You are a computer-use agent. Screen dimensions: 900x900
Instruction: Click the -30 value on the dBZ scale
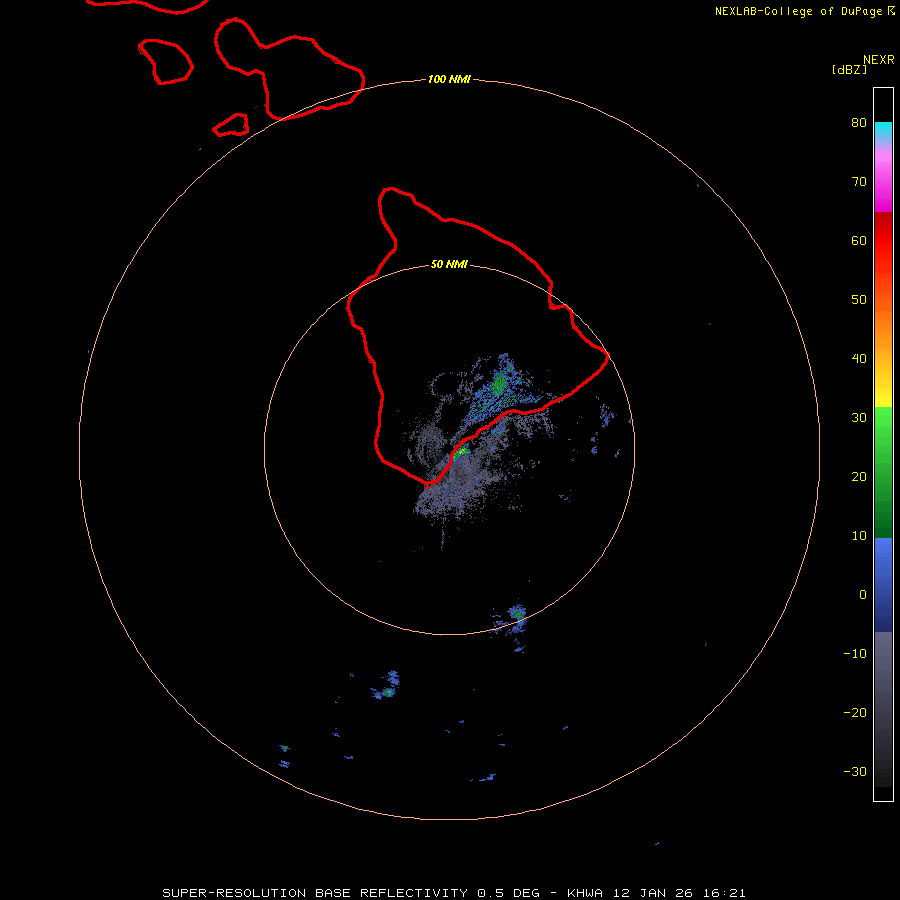(855, 772)
